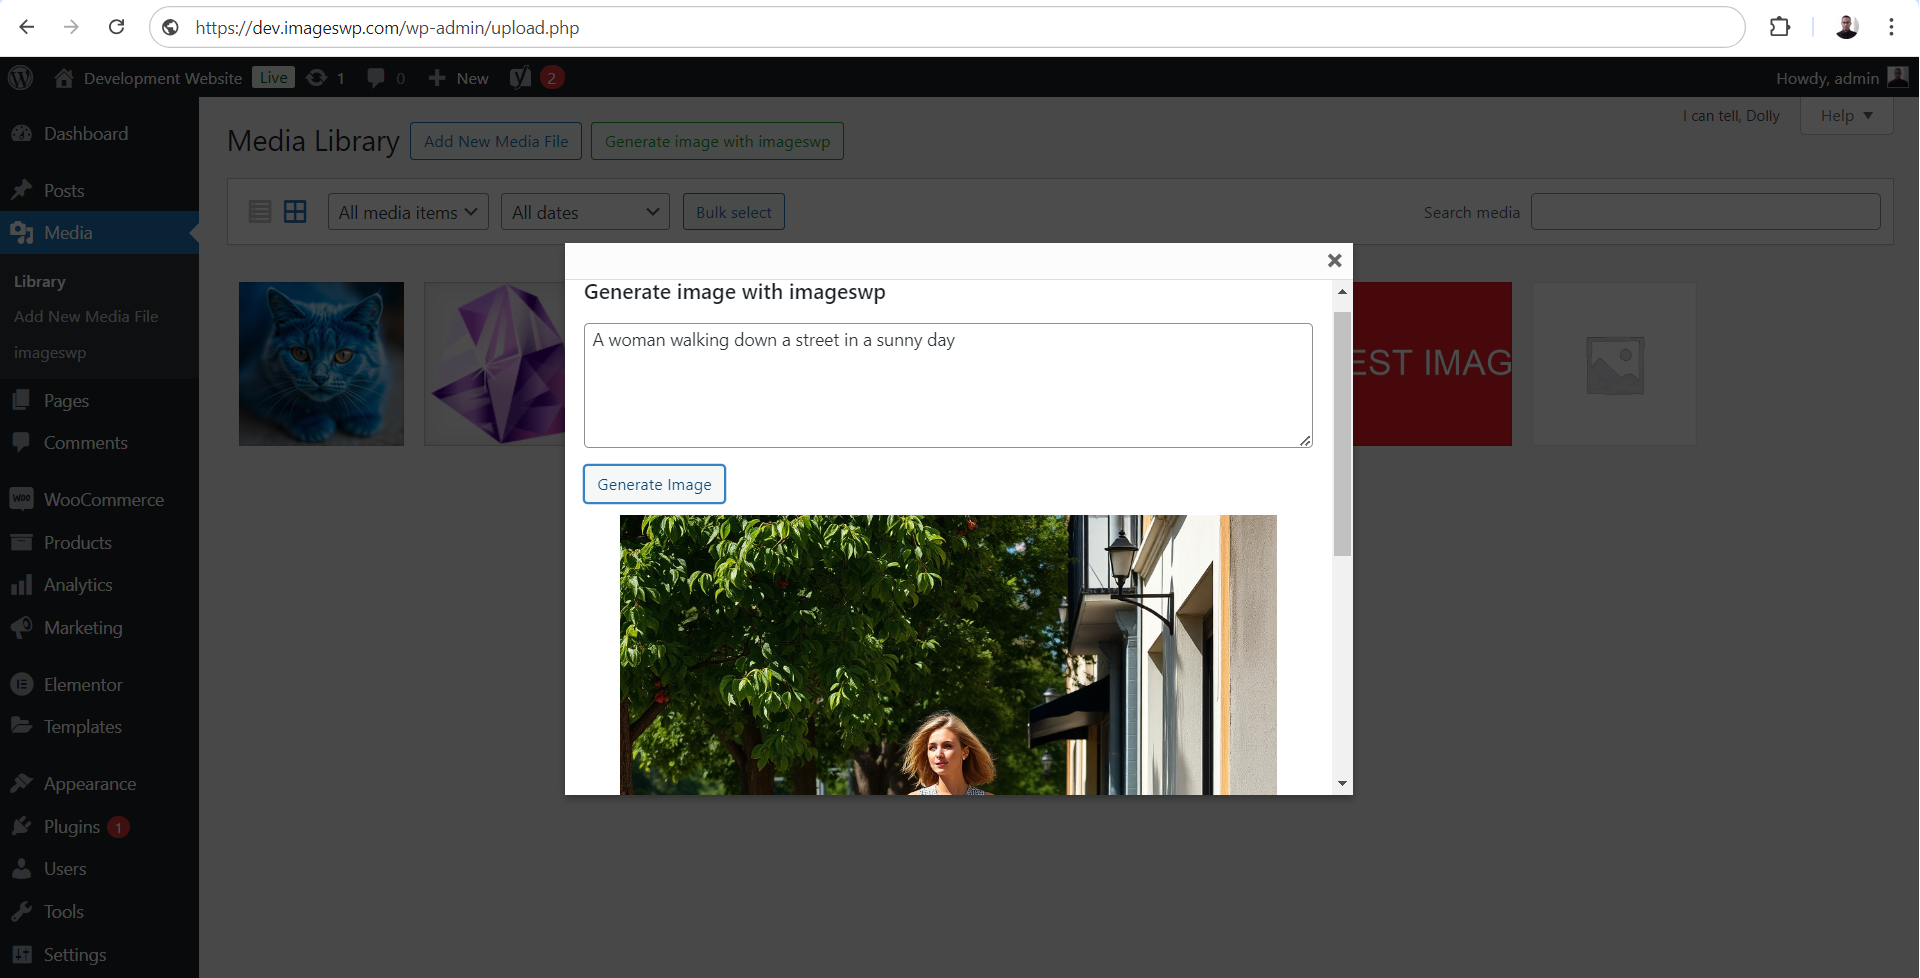Click the Plugins update badge showing 1
Viewport: 1920px width, 978px height.
click(x=118, y=827)
